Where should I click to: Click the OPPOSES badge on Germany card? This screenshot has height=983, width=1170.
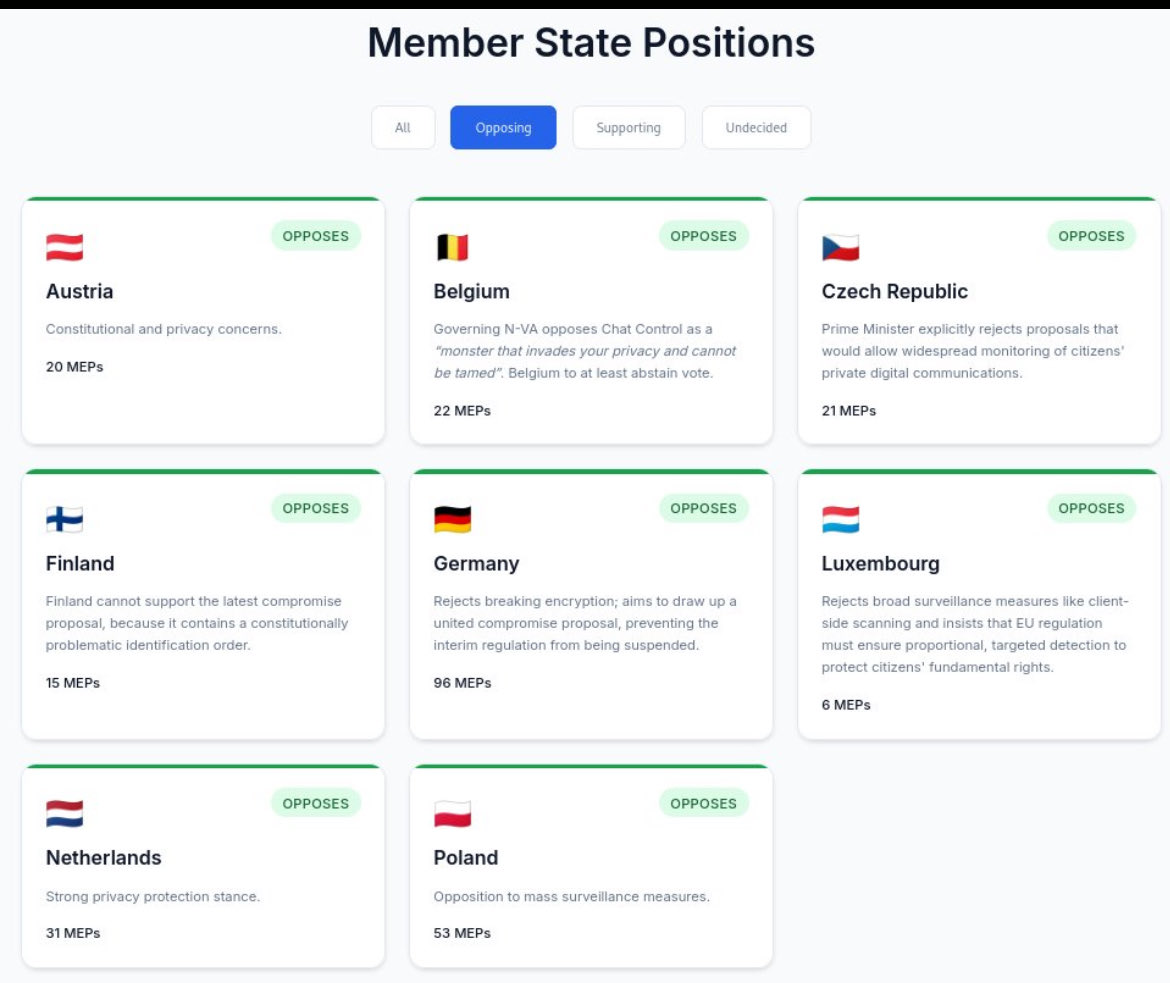coord(704,508)
